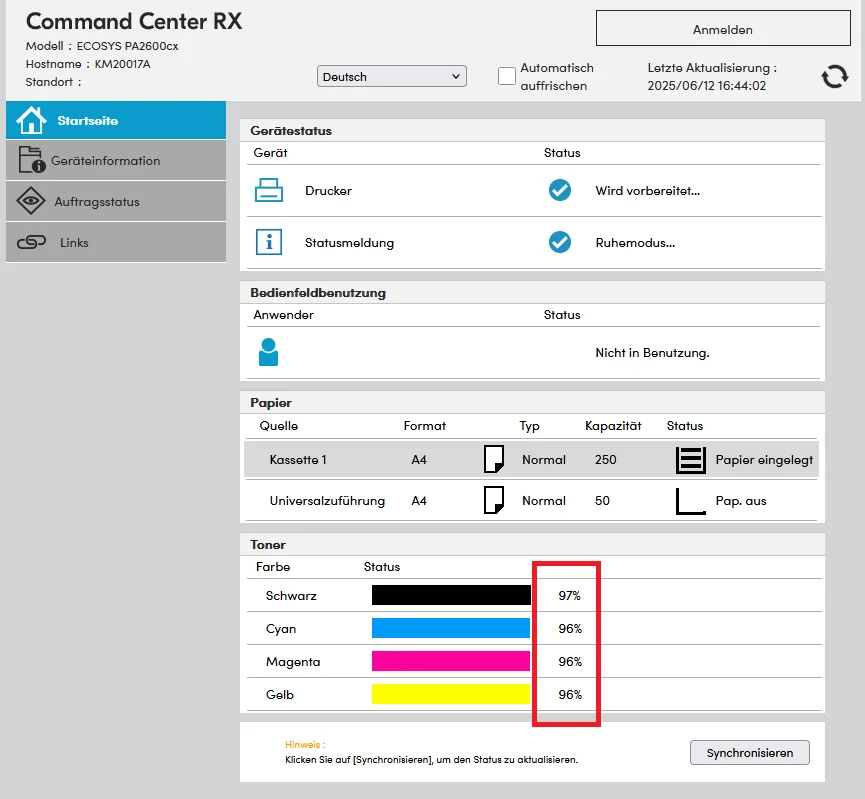Click the Drucker printer icon
This screenshot has width=865, height=799.
[x=269, y=190]
